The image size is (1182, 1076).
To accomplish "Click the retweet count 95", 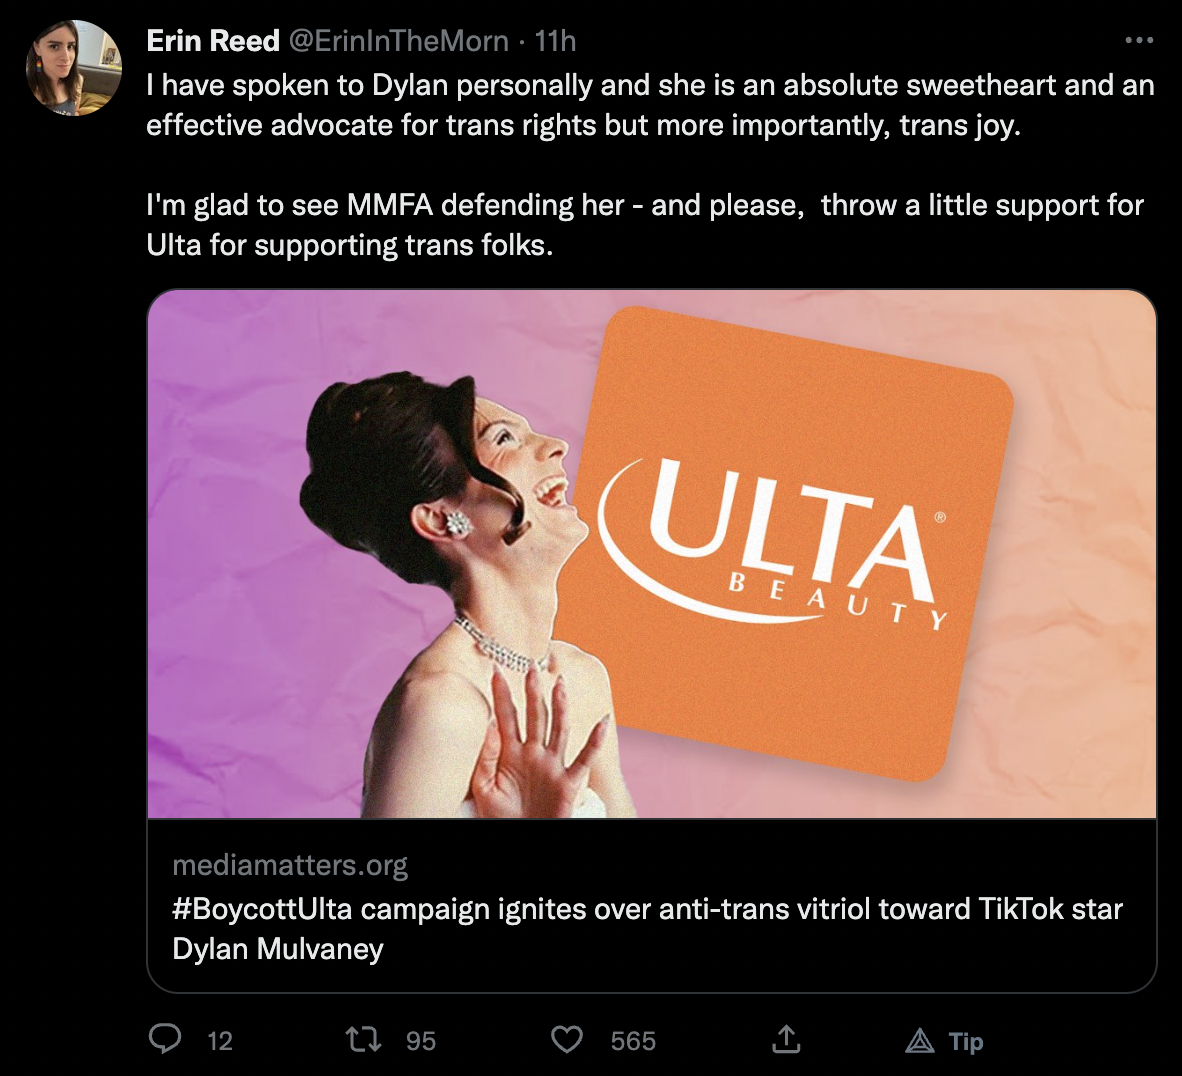I will 421,1042.
